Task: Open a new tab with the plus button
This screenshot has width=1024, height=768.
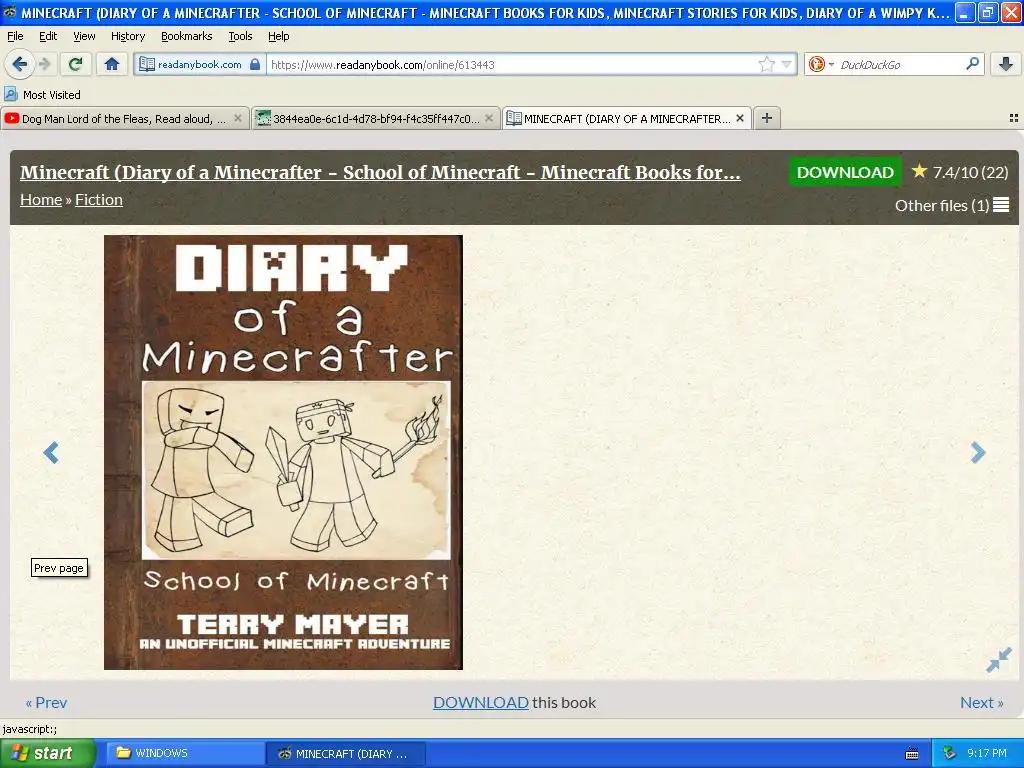Action: (x=767, y=118)
